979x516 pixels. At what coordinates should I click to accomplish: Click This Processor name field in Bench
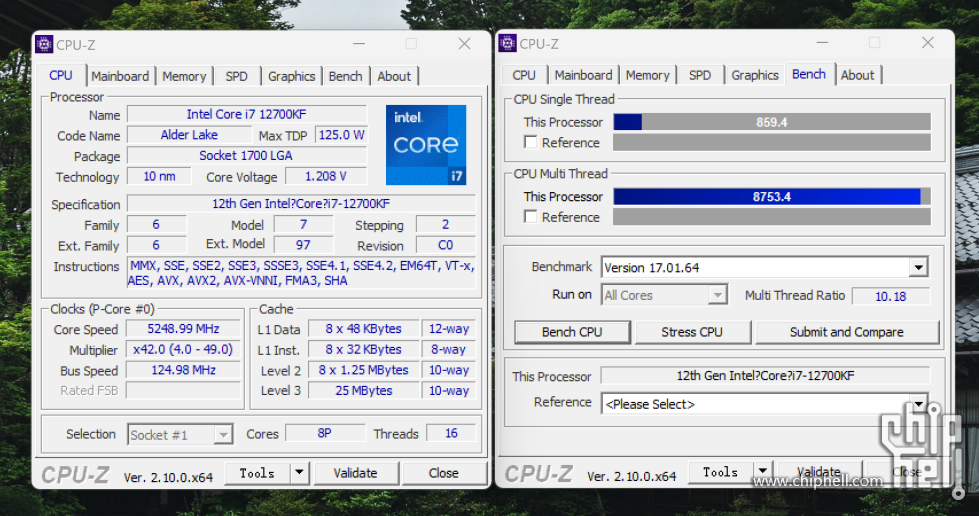(765, 375)
